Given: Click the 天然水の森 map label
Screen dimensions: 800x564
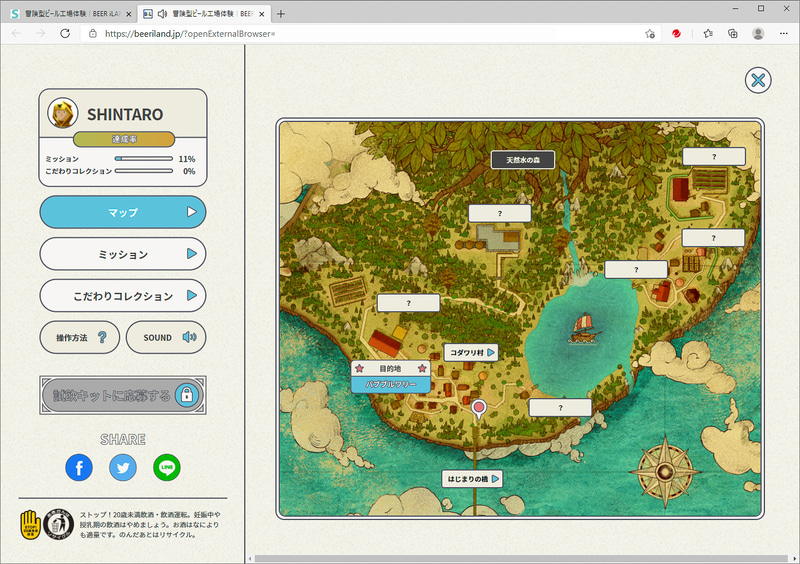Looking at the screenshot, I should click(523, 160).
